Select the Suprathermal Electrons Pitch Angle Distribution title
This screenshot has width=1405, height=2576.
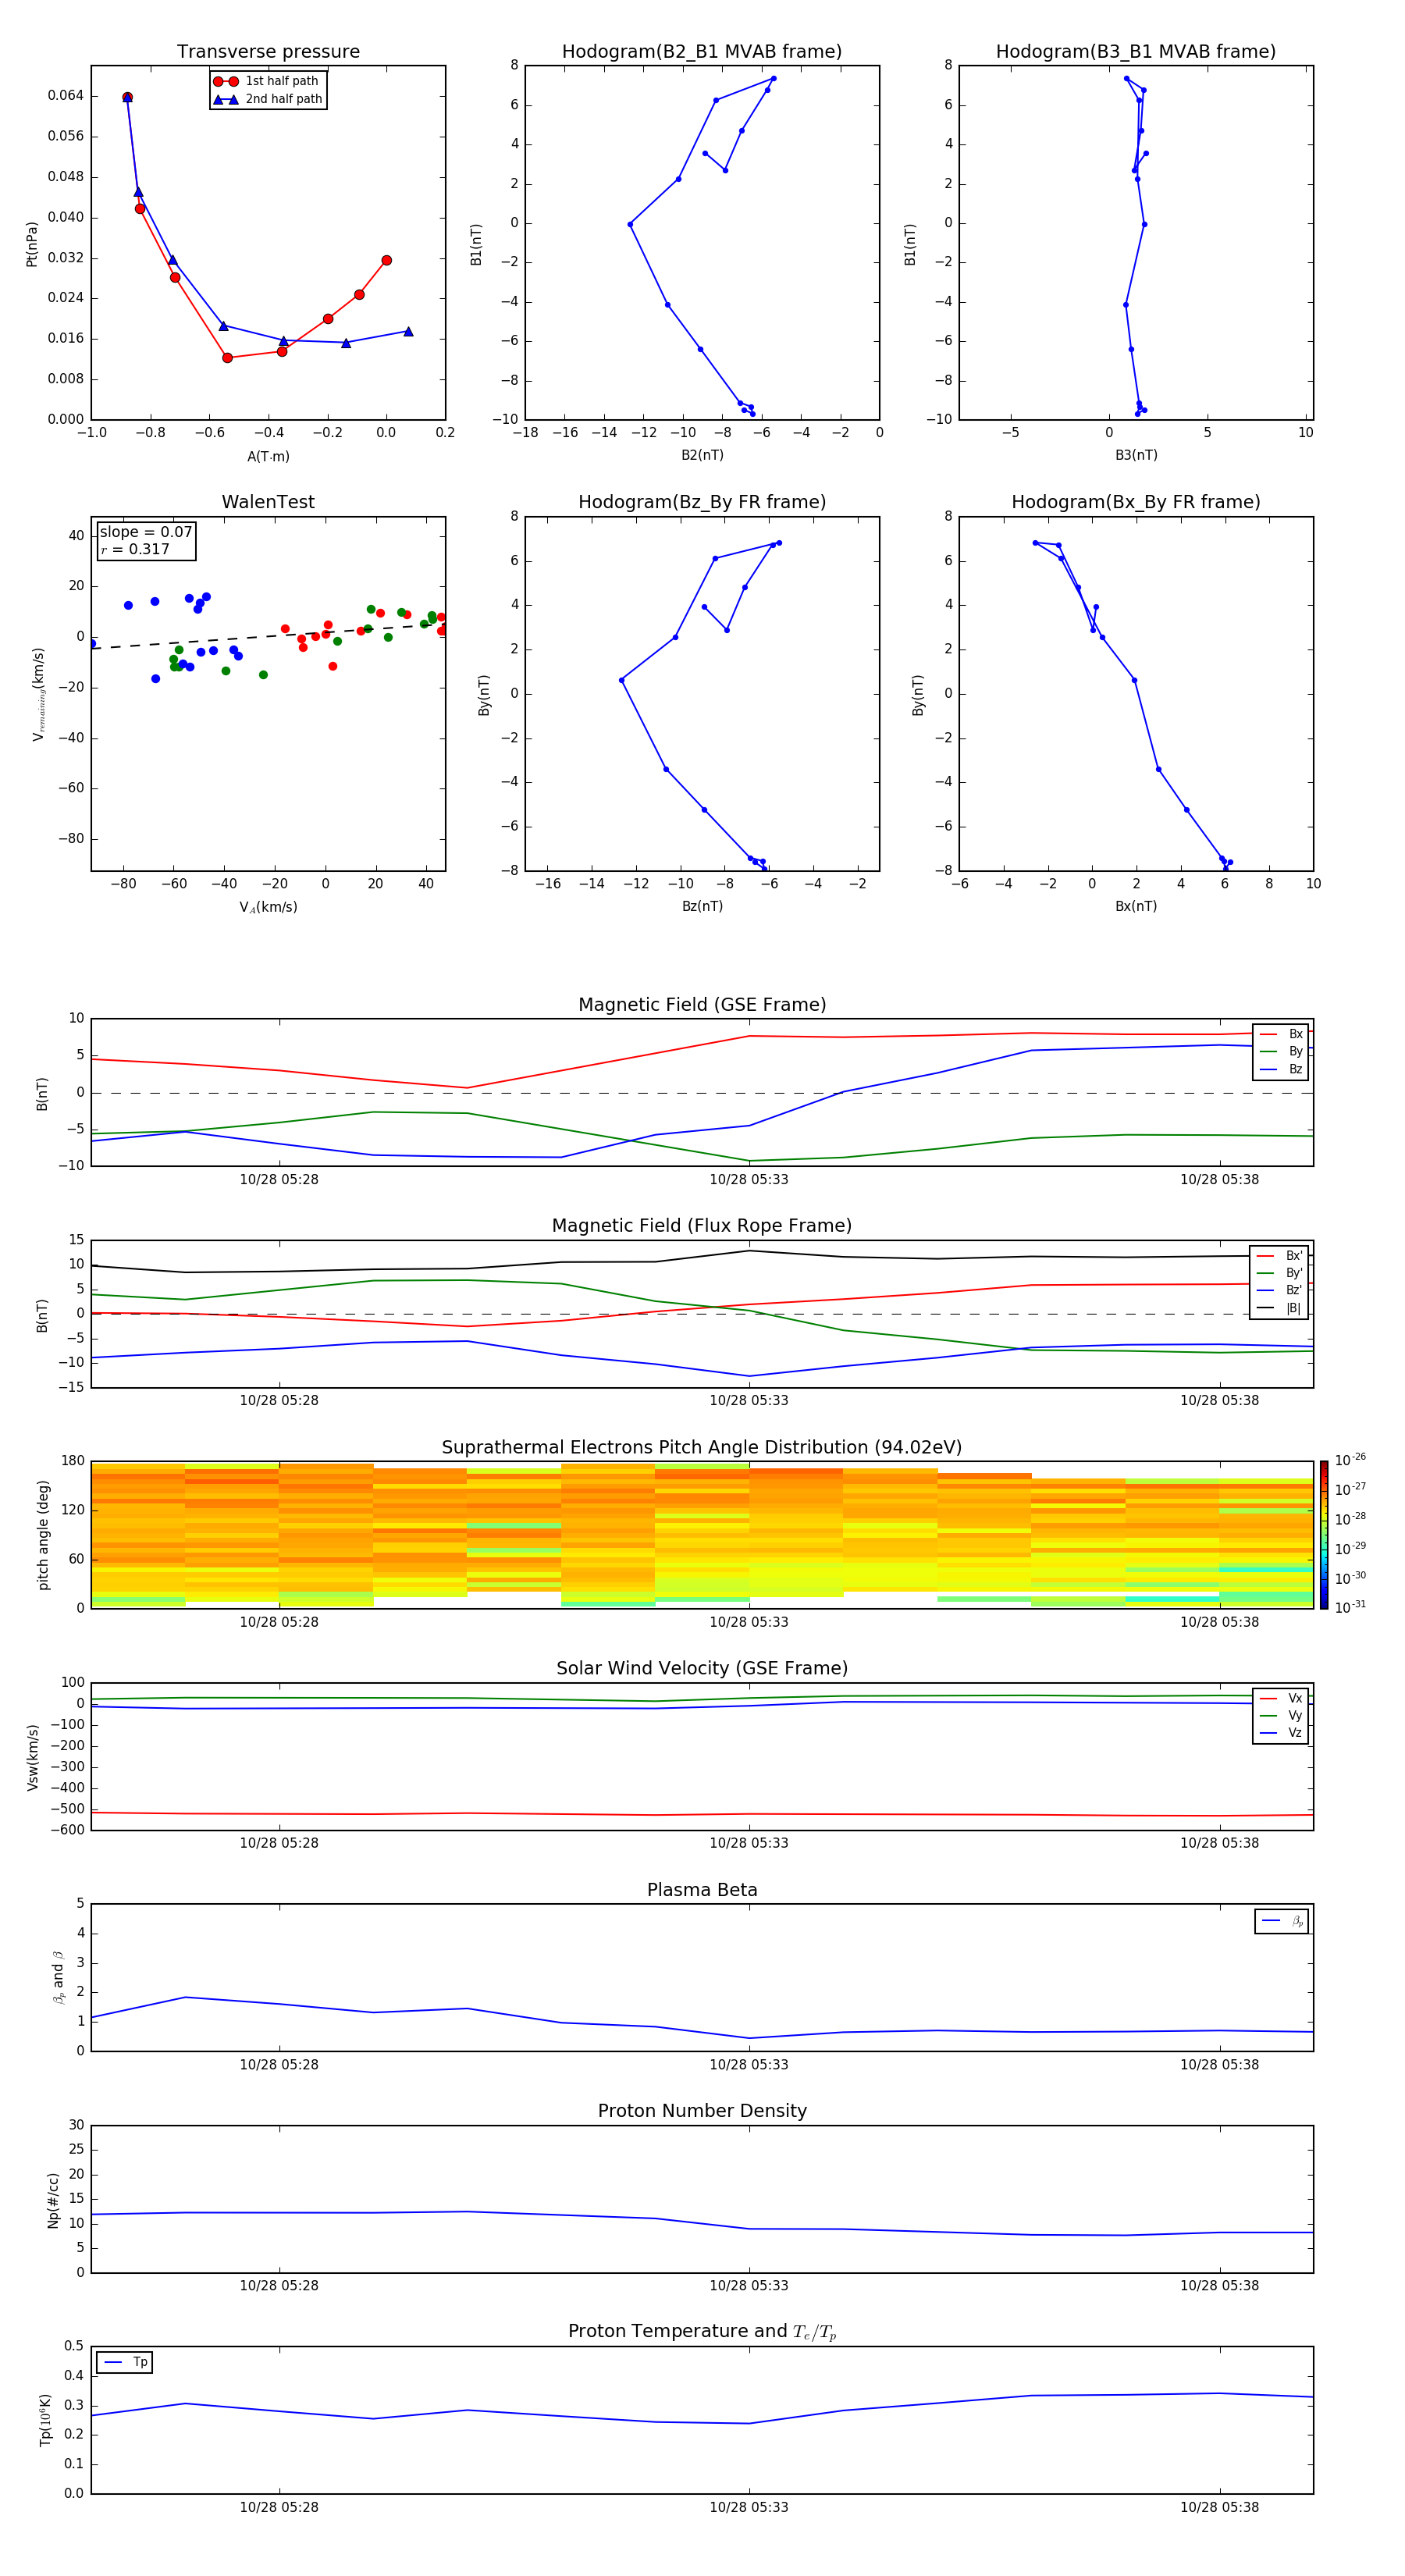702,1448
